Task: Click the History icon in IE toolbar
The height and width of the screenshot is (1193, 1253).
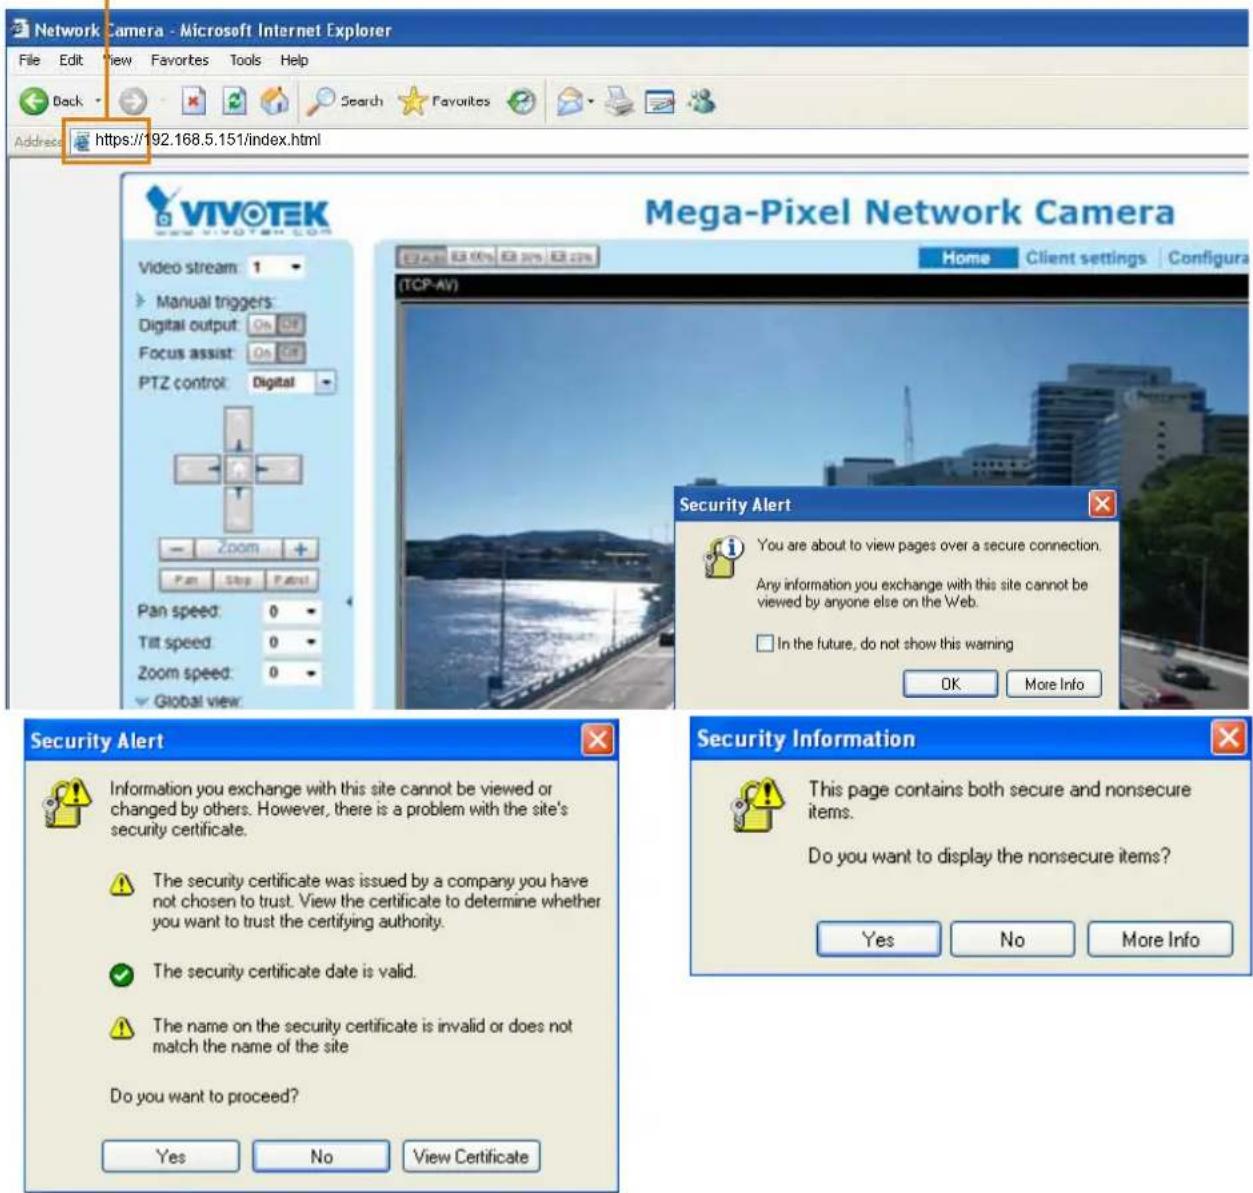Action: [x=521, y=101]
